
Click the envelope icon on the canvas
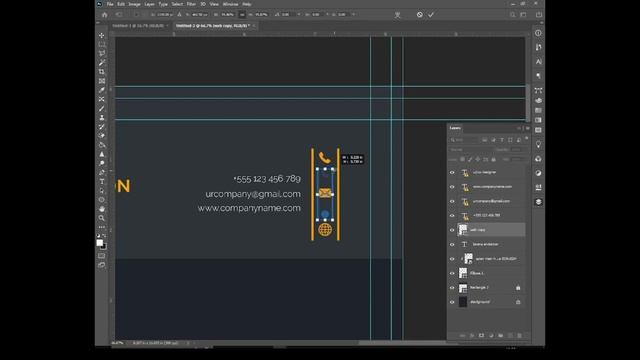[325, 193]
